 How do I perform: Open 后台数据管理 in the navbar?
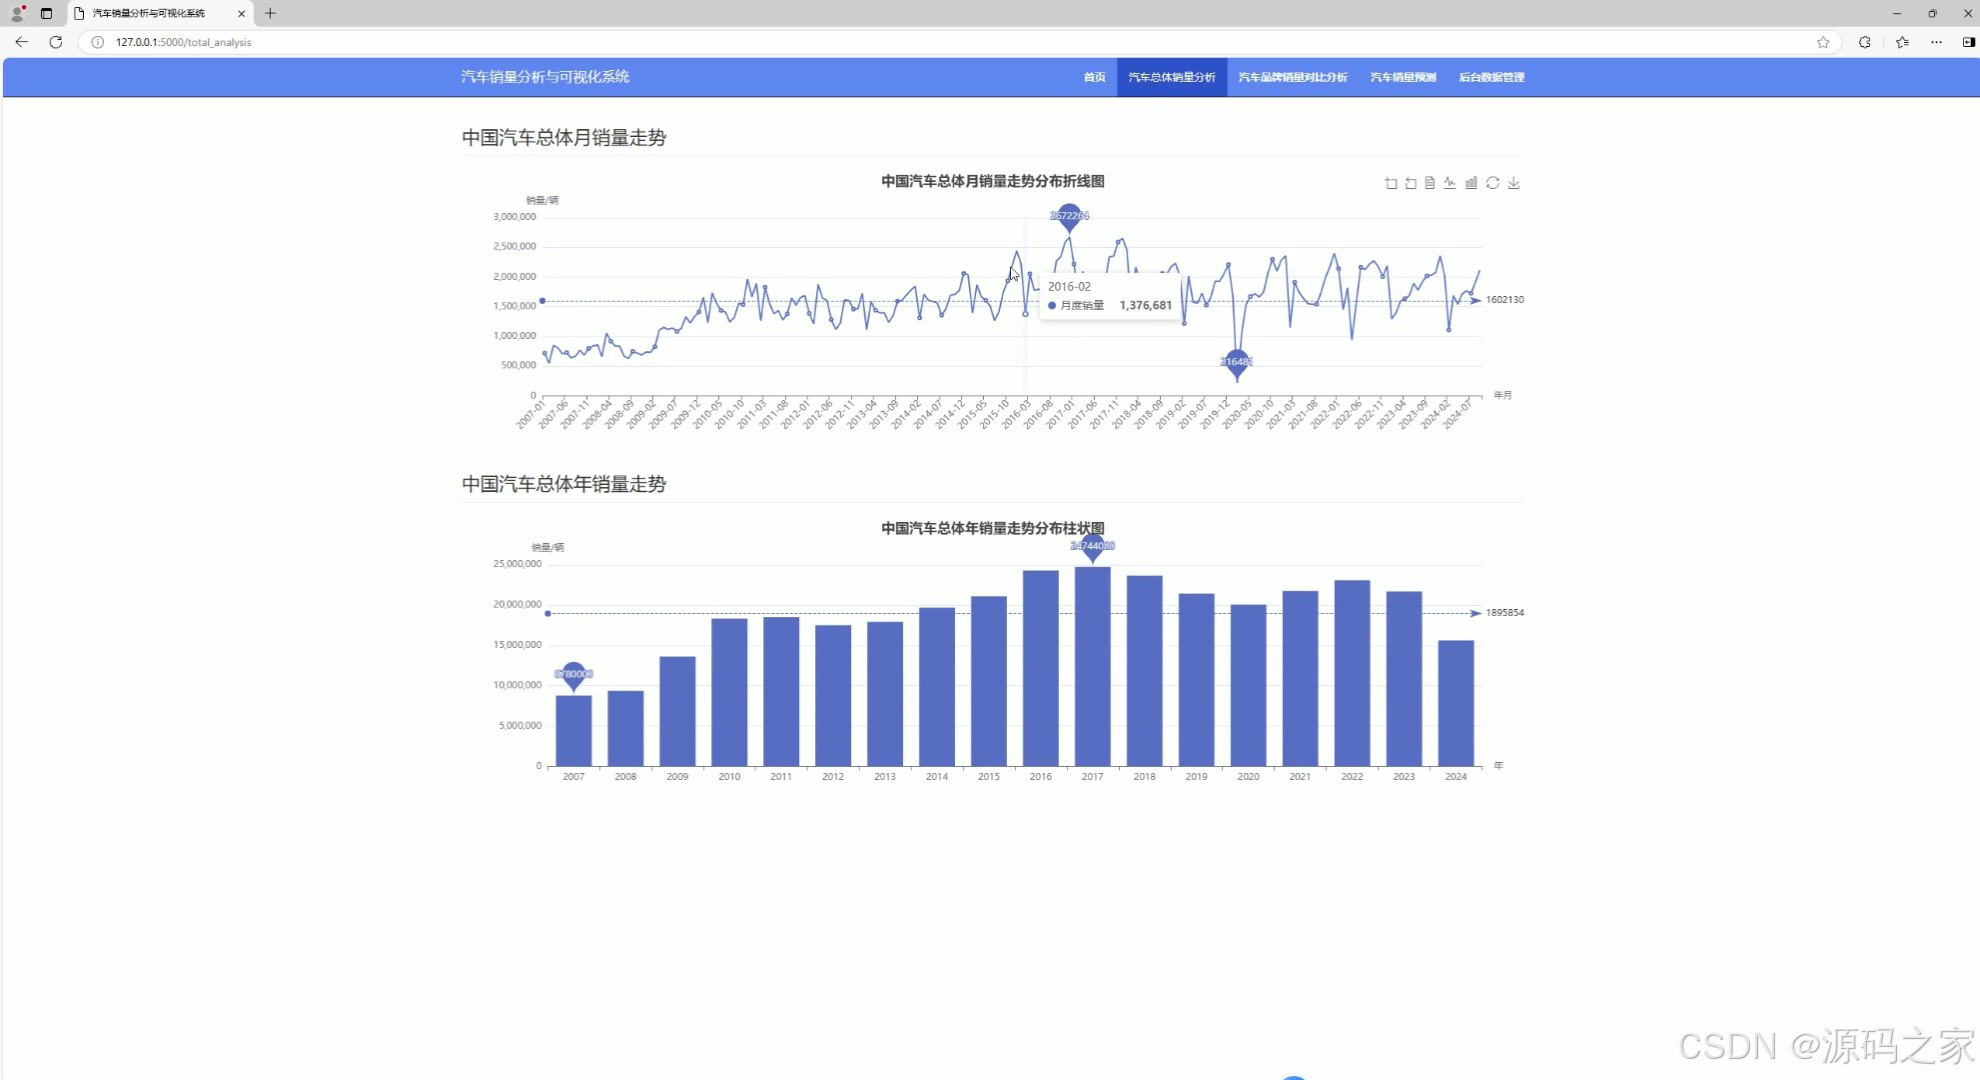pyautogui.click(x=1491, y=77)
